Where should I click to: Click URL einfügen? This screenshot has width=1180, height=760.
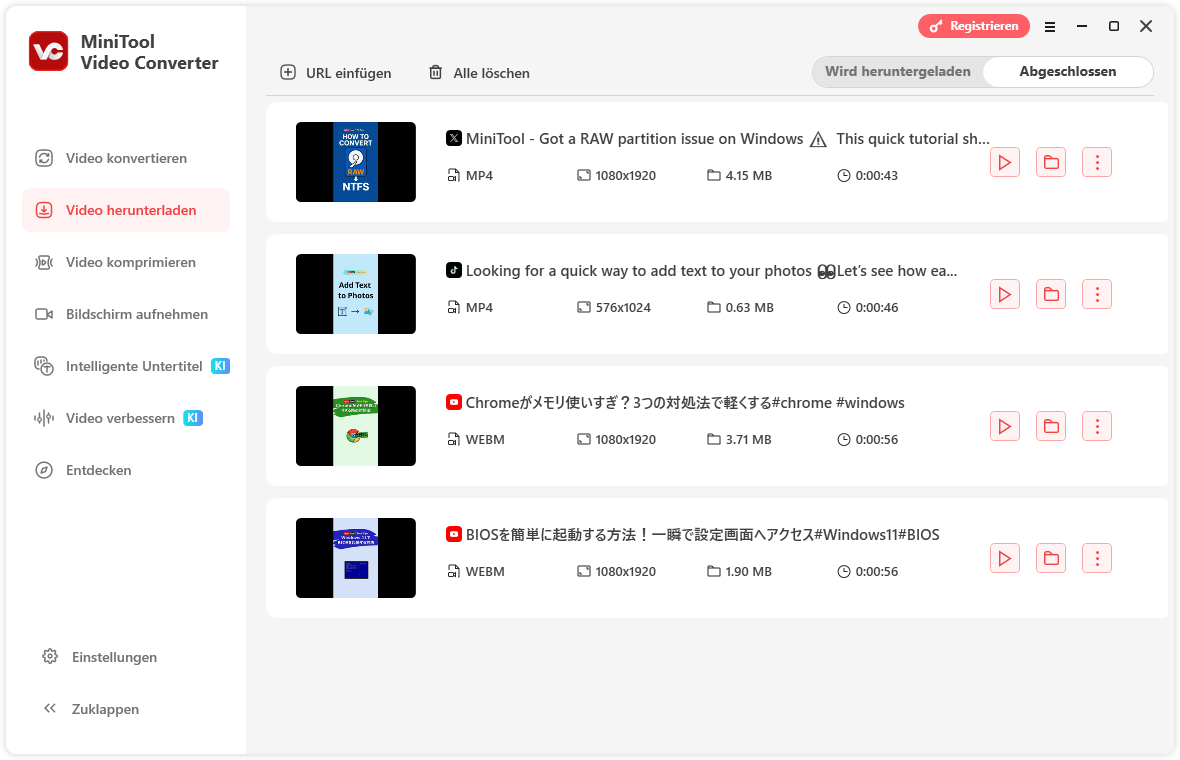[x=336, y=73]
